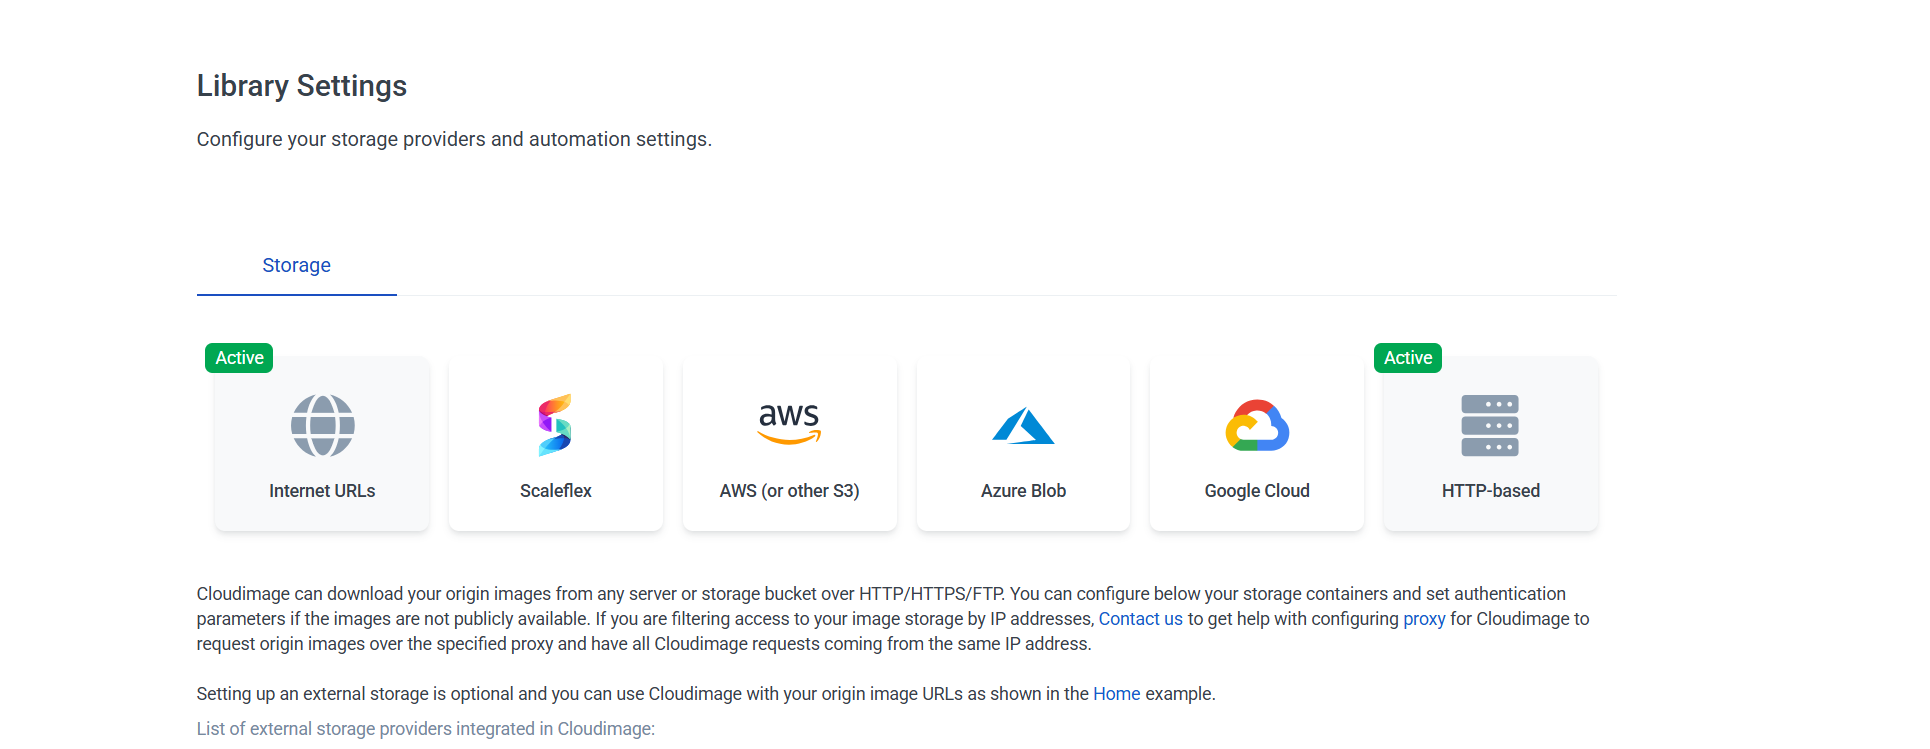Click the Google Cloud card label
1930x749 pixels.
(x=1257, y=491)
